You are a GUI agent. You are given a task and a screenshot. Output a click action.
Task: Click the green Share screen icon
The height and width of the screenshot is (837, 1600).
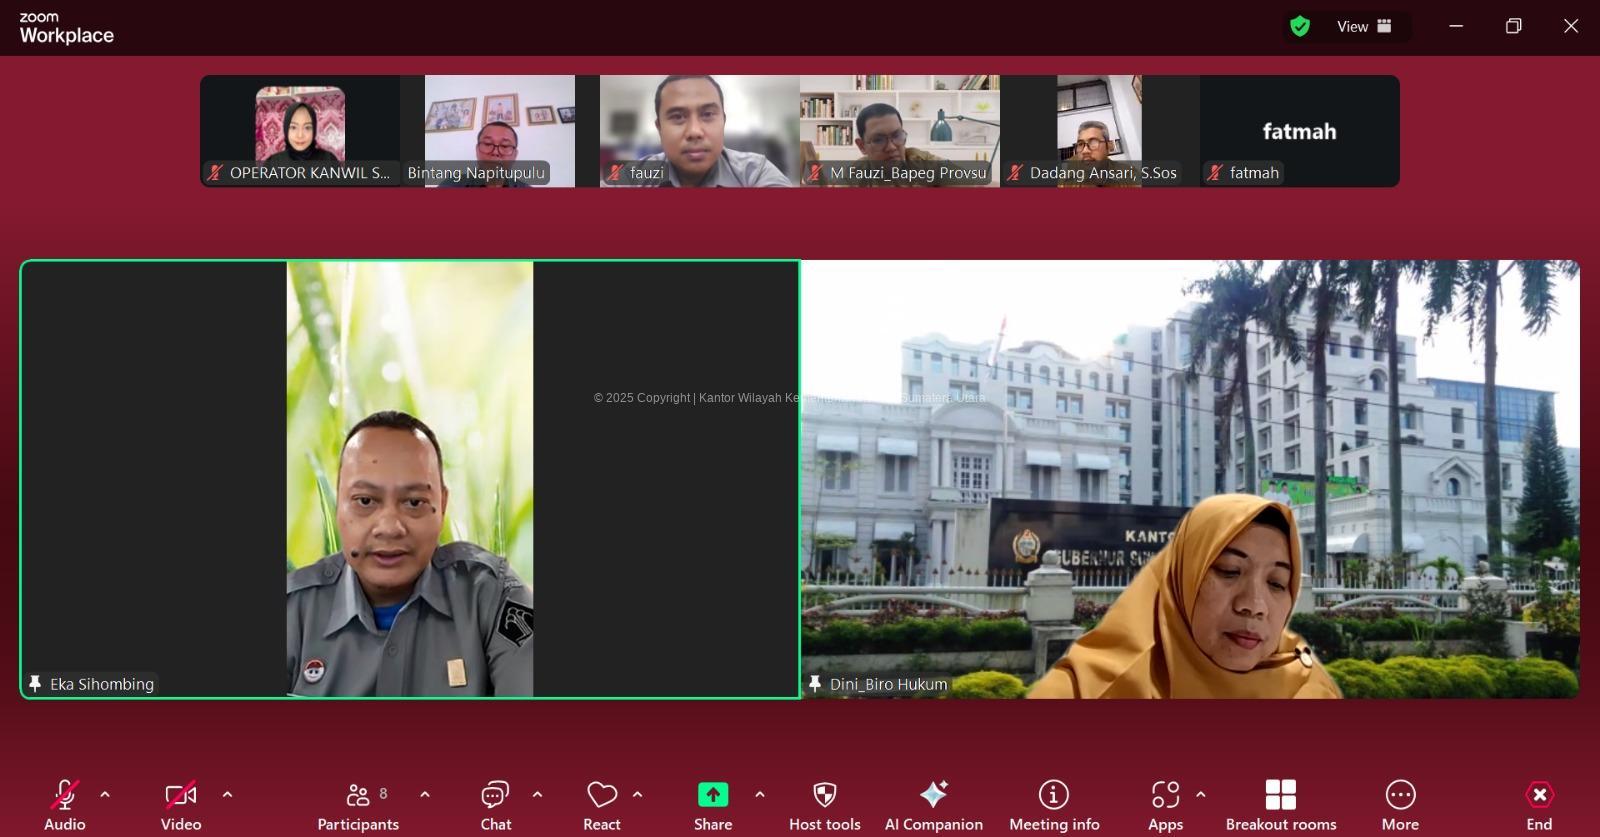(713, 795)
